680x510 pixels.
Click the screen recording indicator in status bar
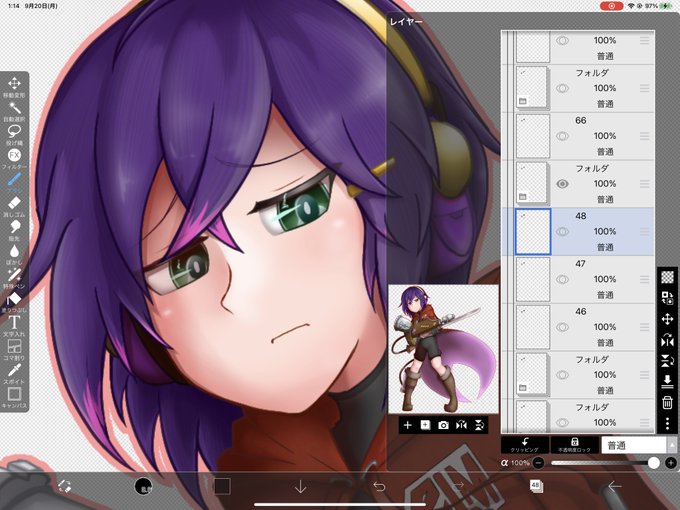pos(611,6)
